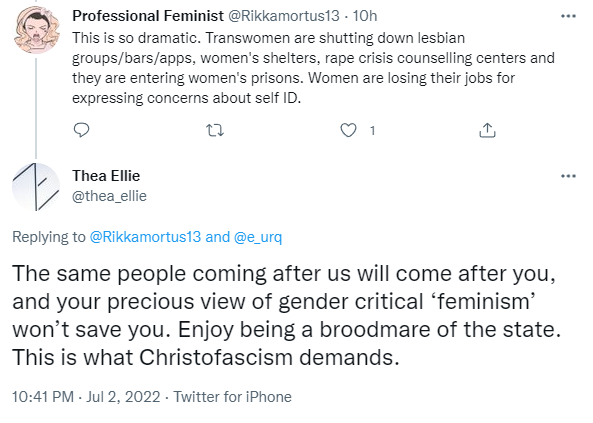Click Twitter for iPhone source link
The width and height of the screenshot is (593, 423).
click(233, 397)
